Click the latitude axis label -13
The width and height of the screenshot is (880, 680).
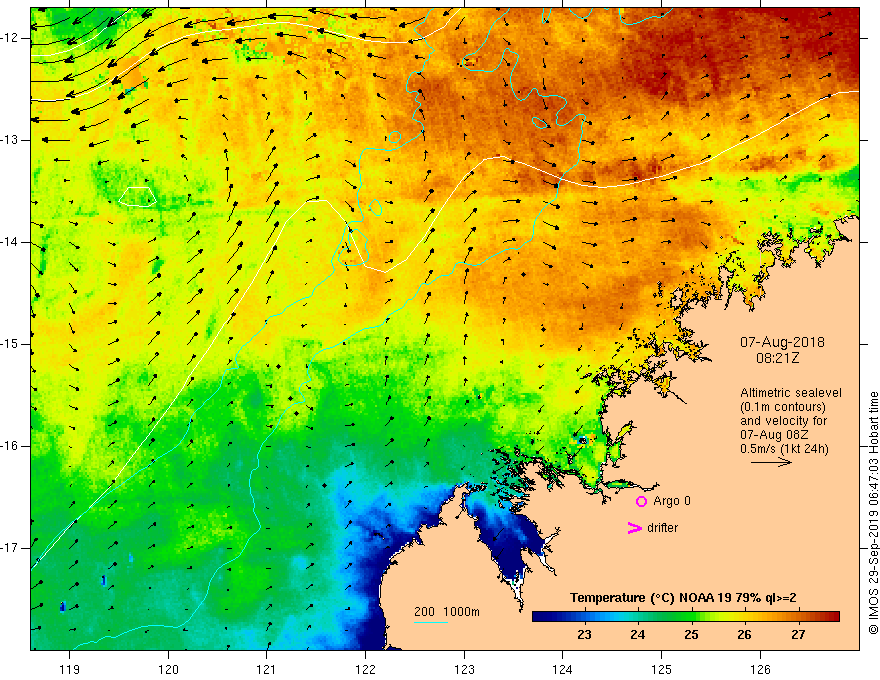point(10,140)
